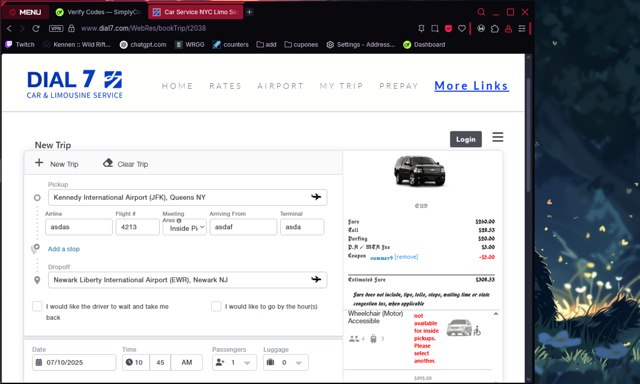
Task: Click the Add a stop link
Action: (x=64, y=249)
